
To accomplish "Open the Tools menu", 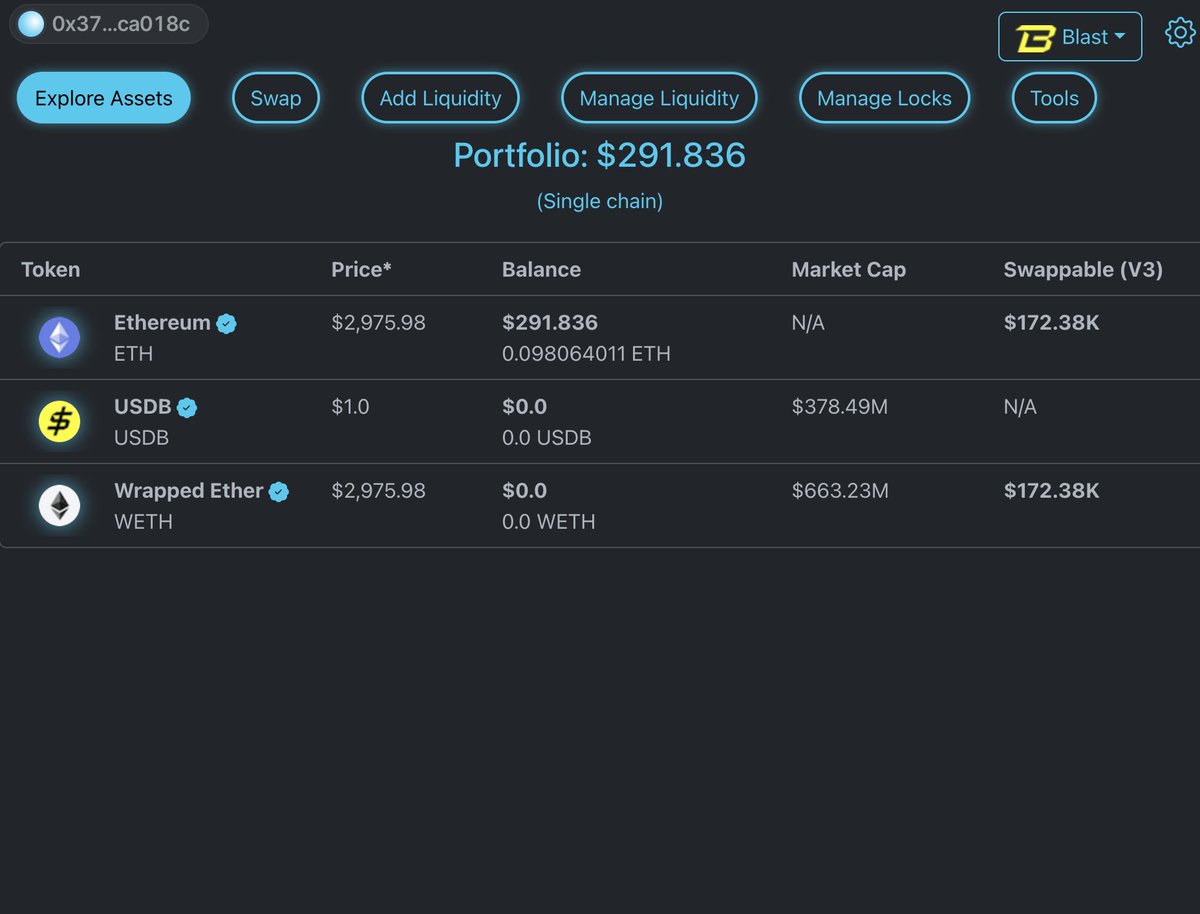I will [1055, 98].
